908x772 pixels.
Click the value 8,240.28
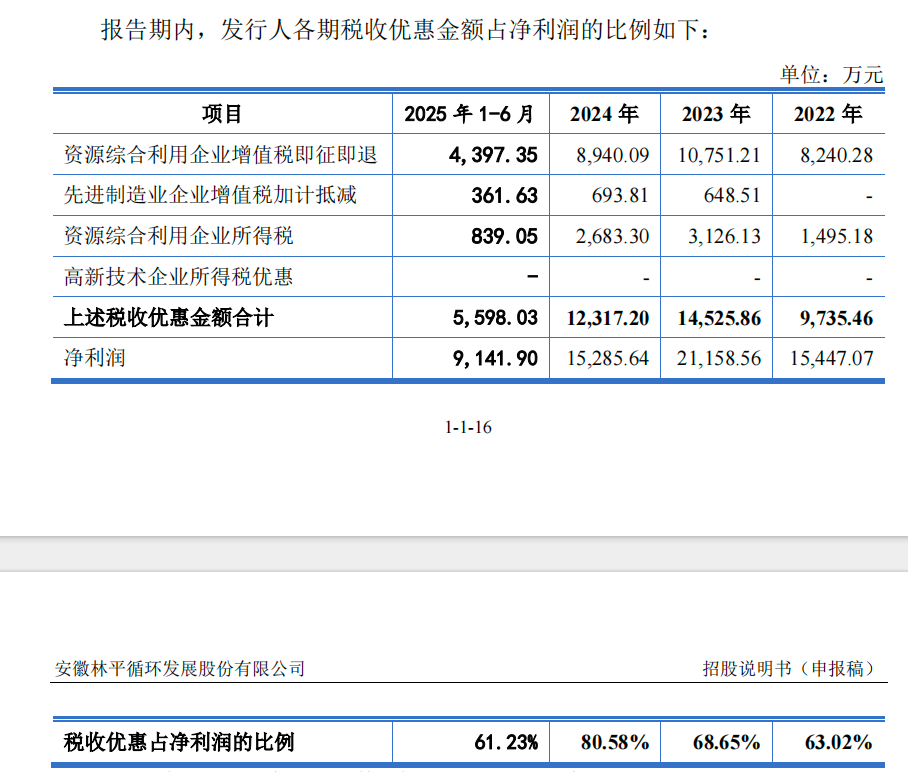[x=837, y=155]
